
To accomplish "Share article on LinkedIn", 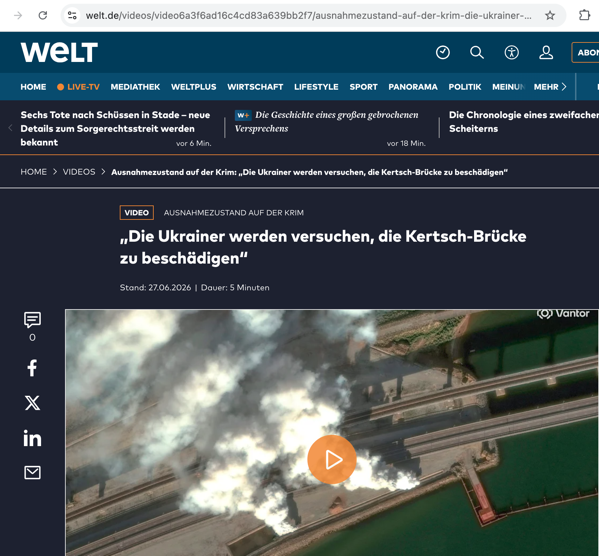I will coord(32,438).
